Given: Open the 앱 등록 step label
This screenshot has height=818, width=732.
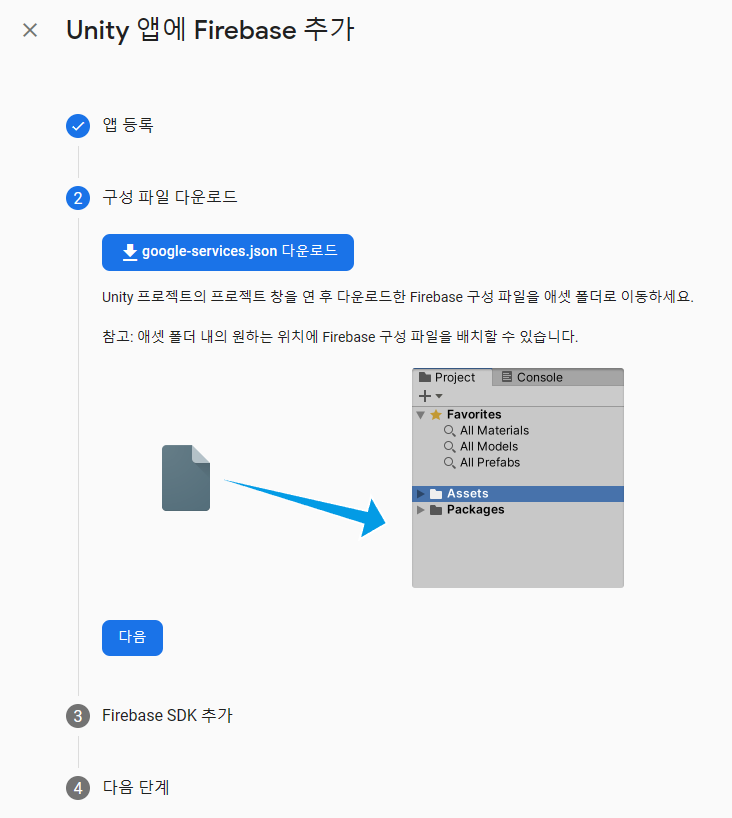Looking at the screenshot, I should pos(128,125).
